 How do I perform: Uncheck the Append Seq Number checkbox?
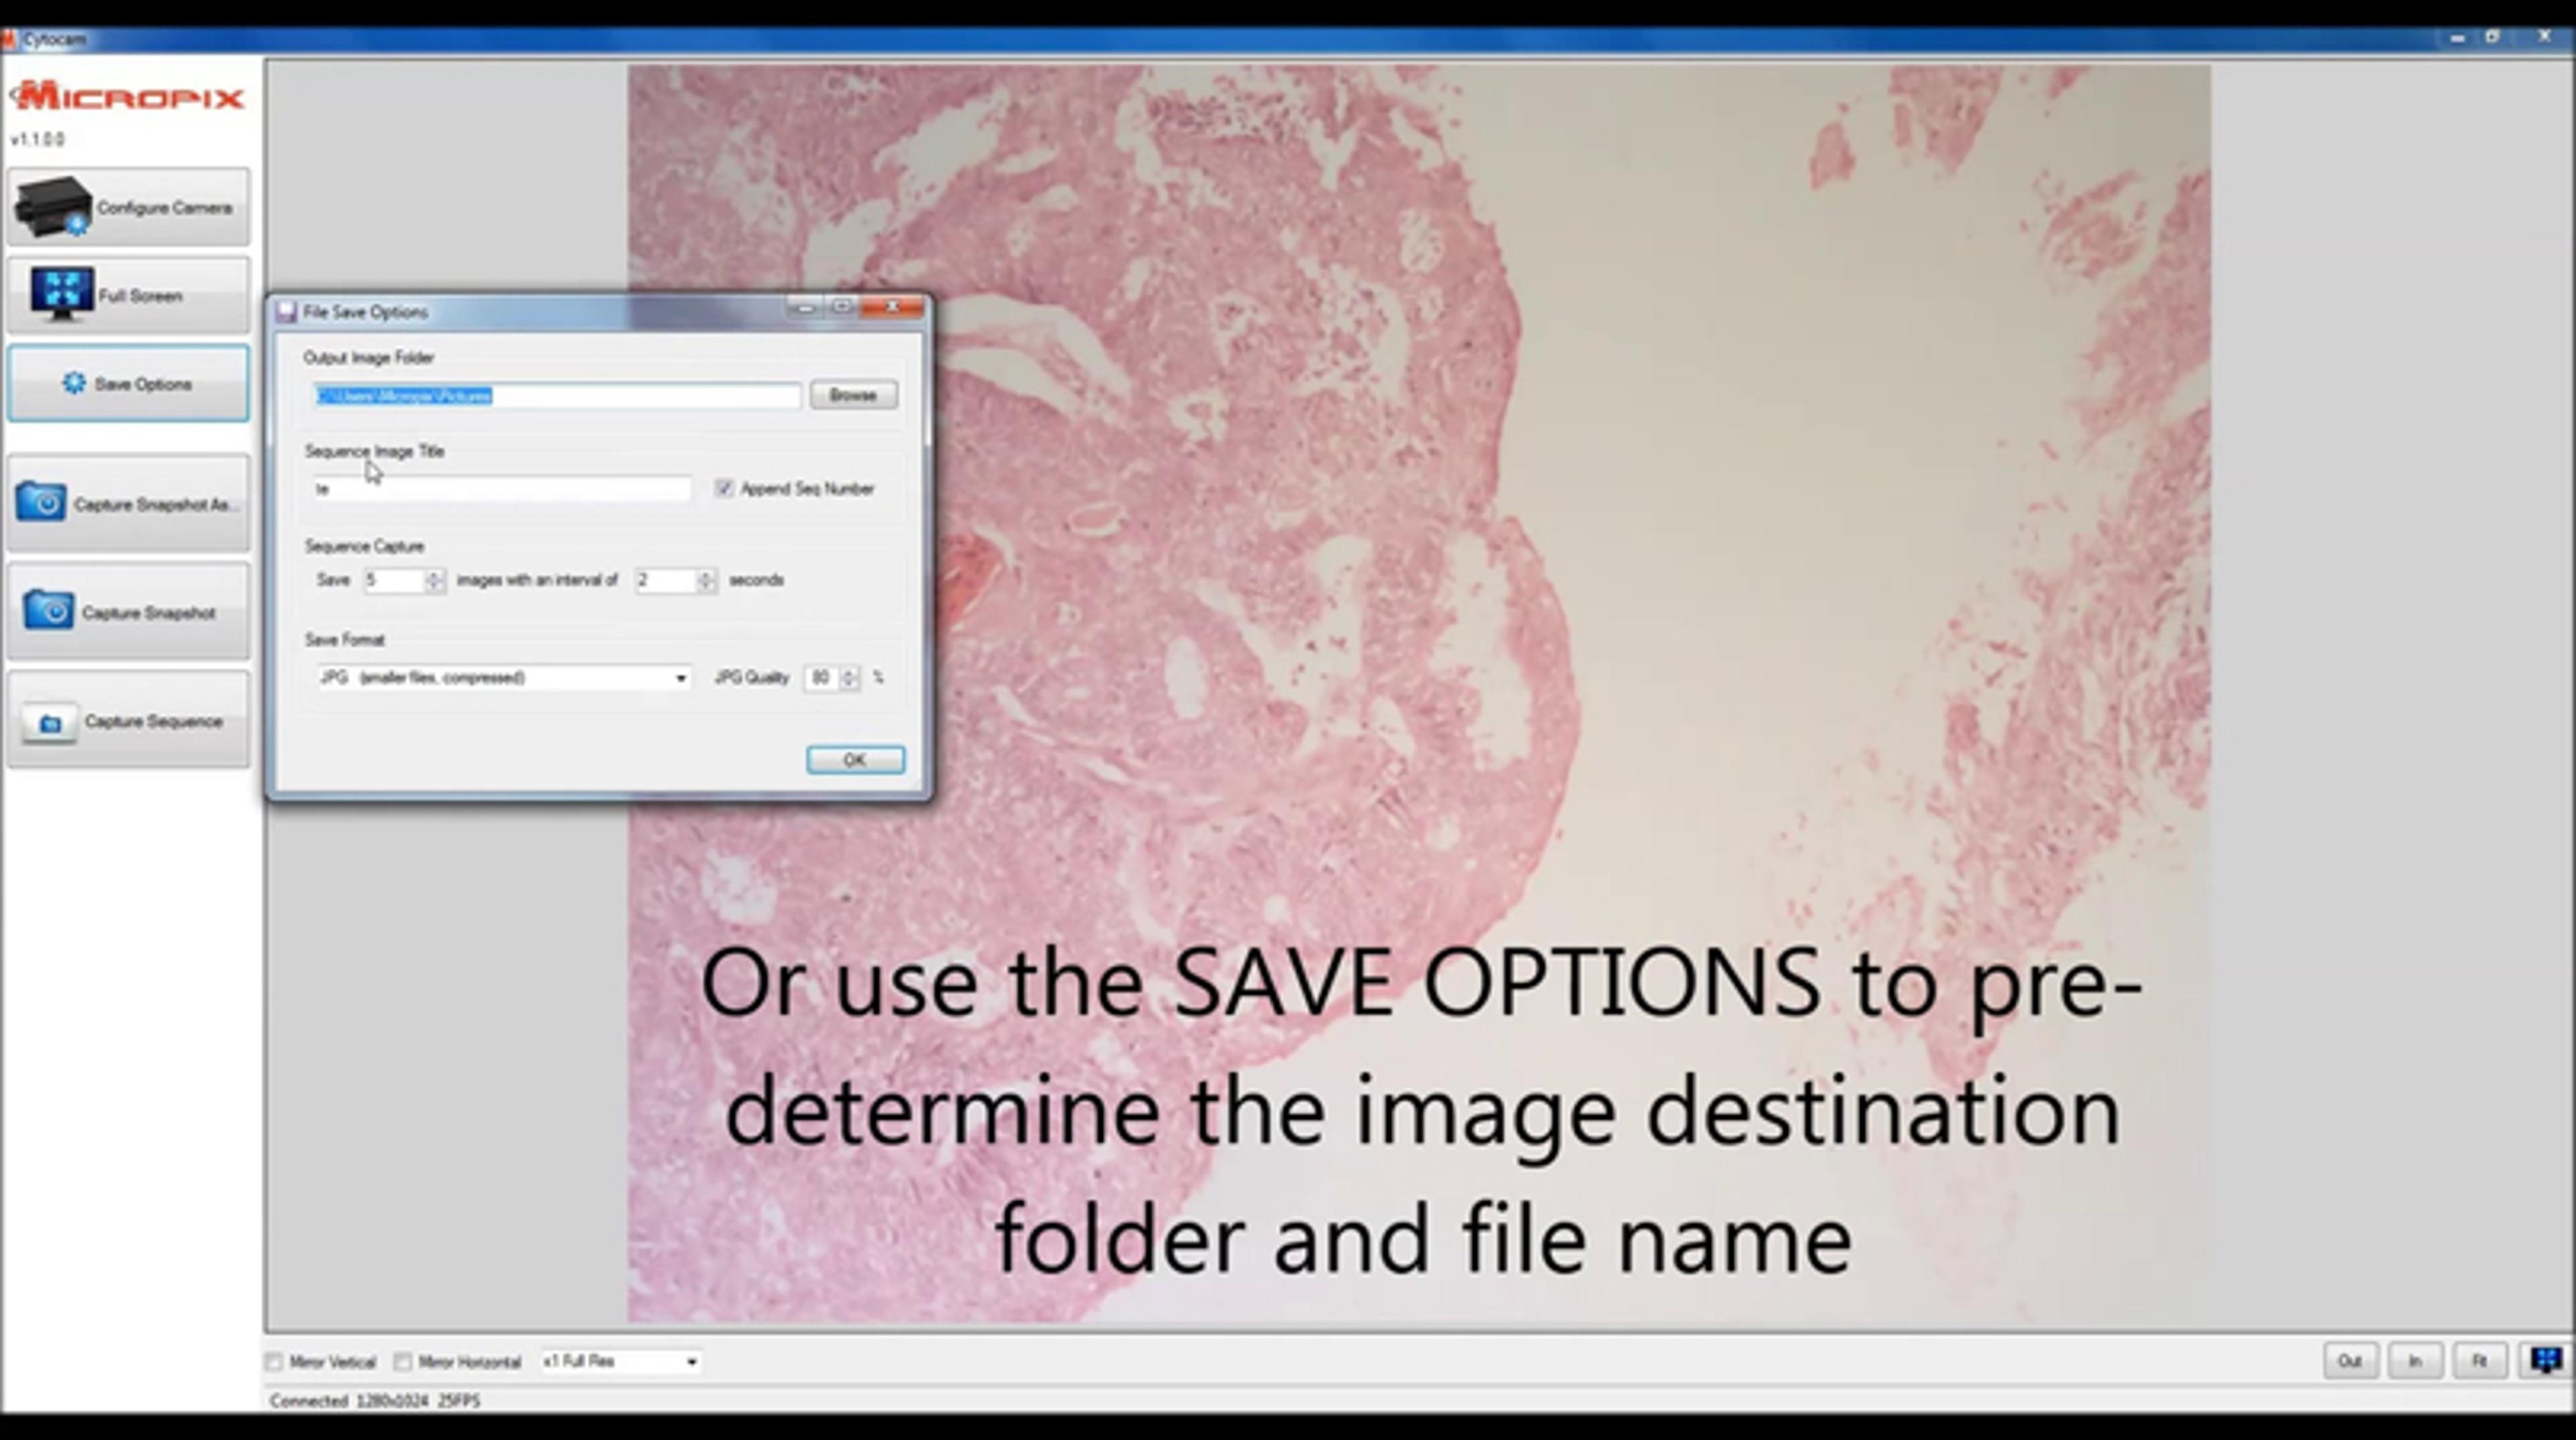tap(724, 488)
